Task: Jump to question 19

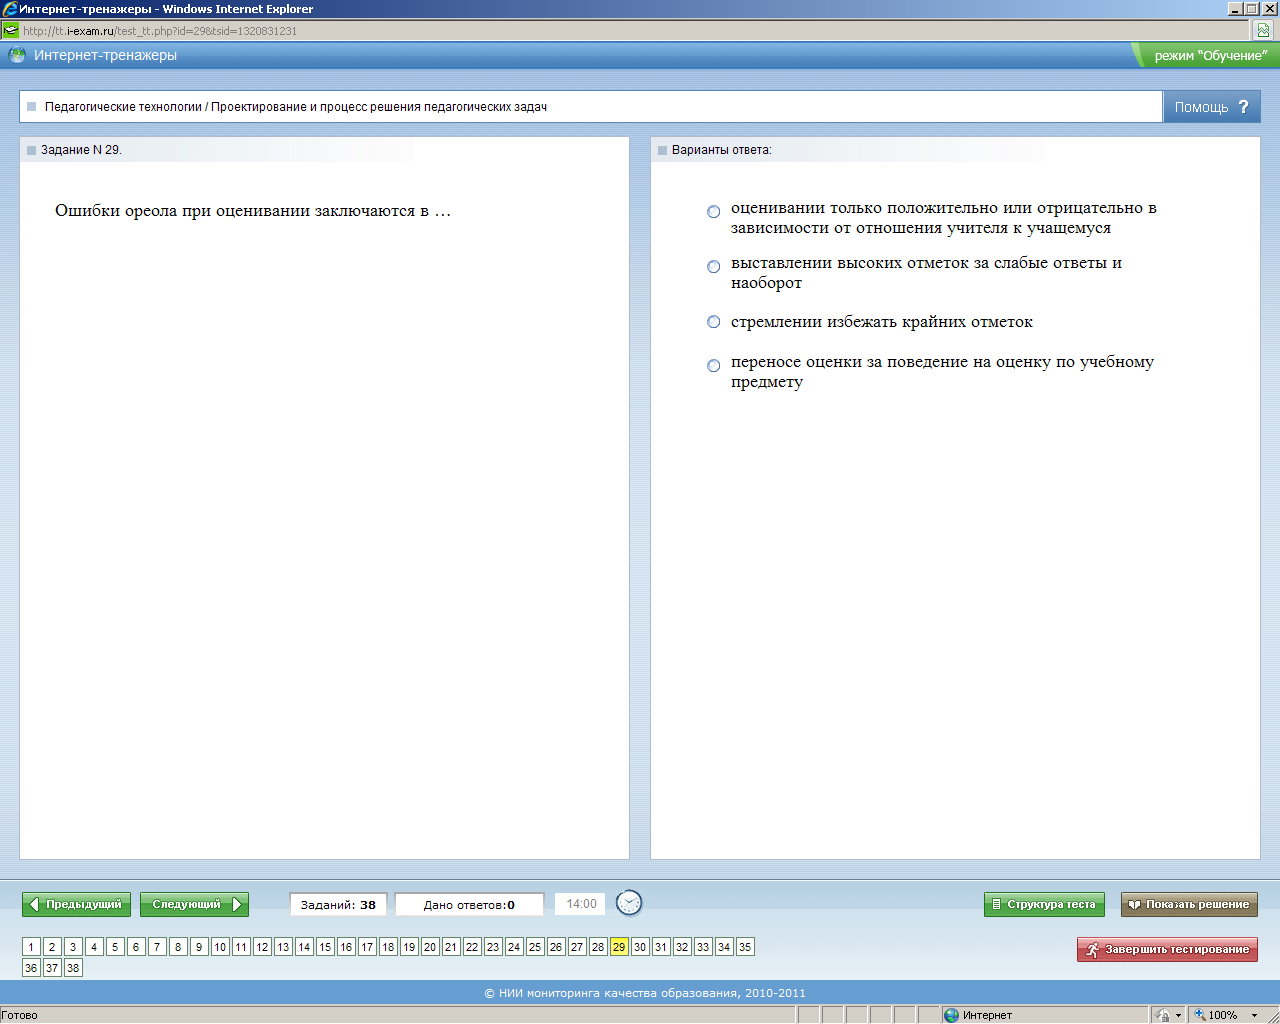Action: point(409,947)
